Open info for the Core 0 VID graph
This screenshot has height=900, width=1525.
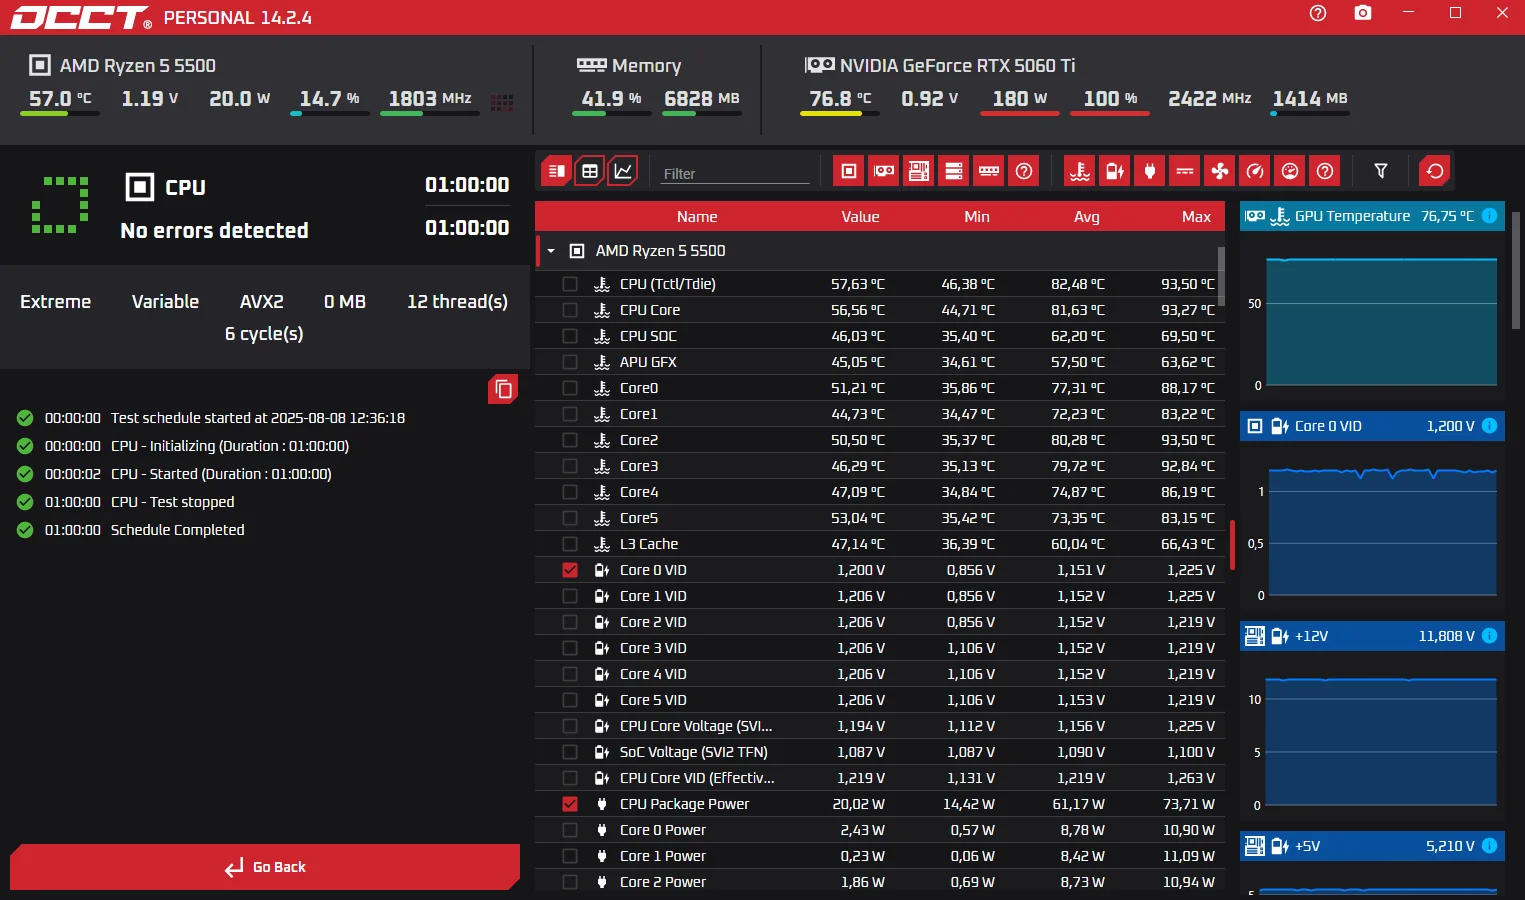click(1489, 426)
